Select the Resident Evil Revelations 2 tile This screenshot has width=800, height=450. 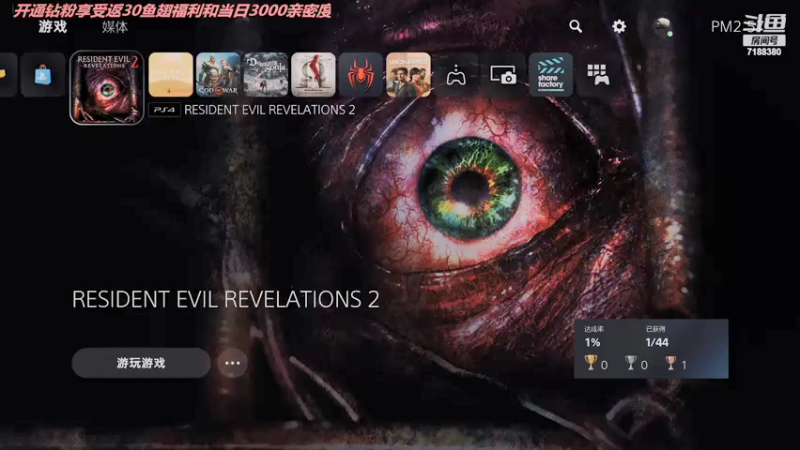coord(107,87)
